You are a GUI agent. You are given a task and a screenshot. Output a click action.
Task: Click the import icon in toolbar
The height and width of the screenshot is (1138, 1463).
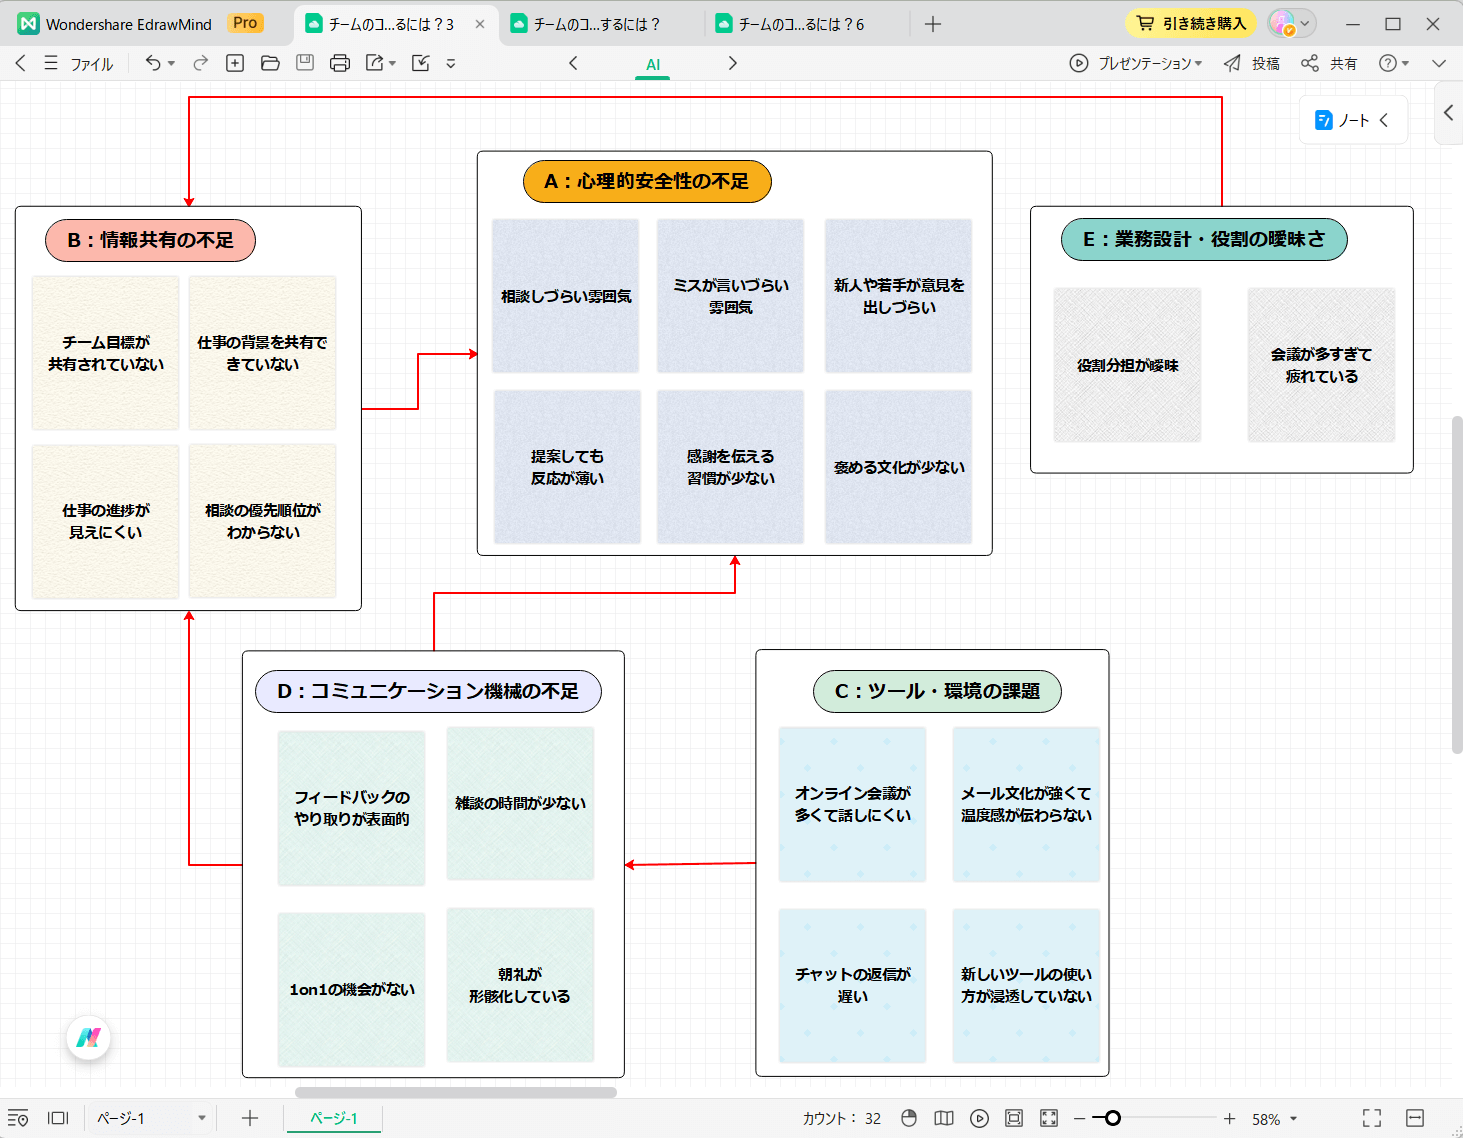click(x=421, y=63)
